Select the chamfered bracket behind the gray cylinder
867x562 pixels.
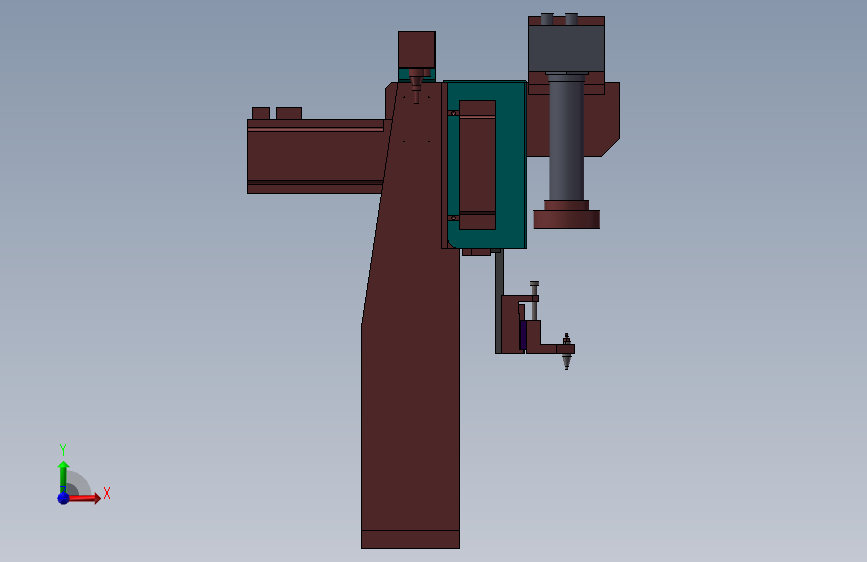point(603,119)
